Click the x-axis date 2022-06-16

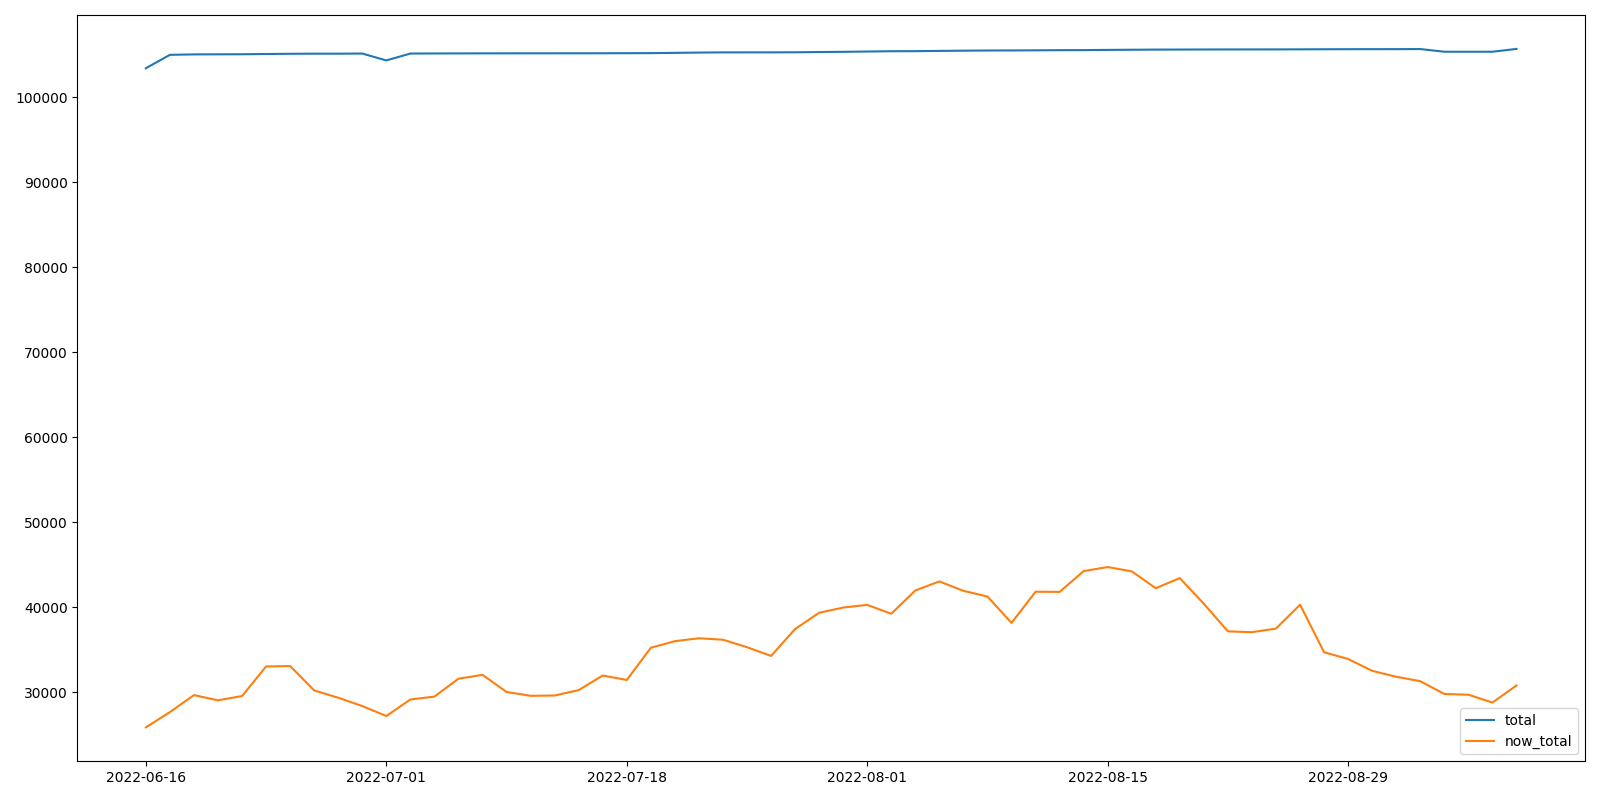click(x=146, y=777)
